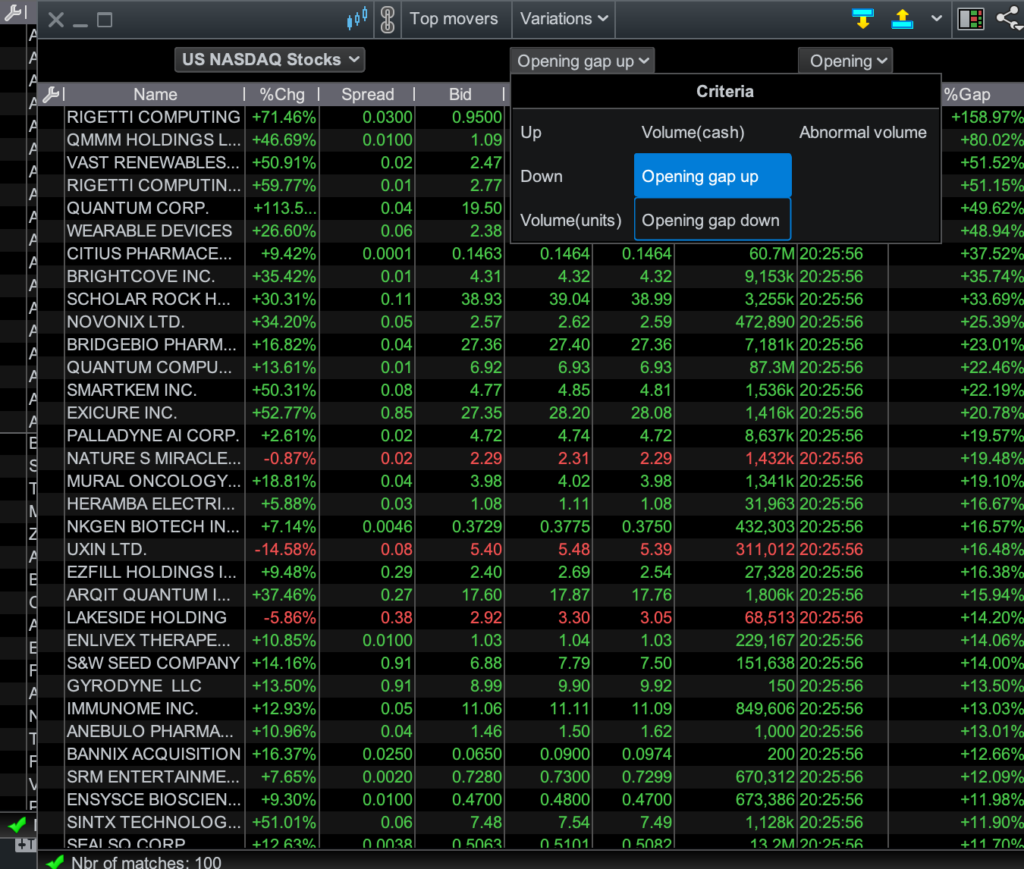Open the column settings wrench beside the Name header
Image resolution: width=1024 pixels, height=869 pixels.
point(52,95)
